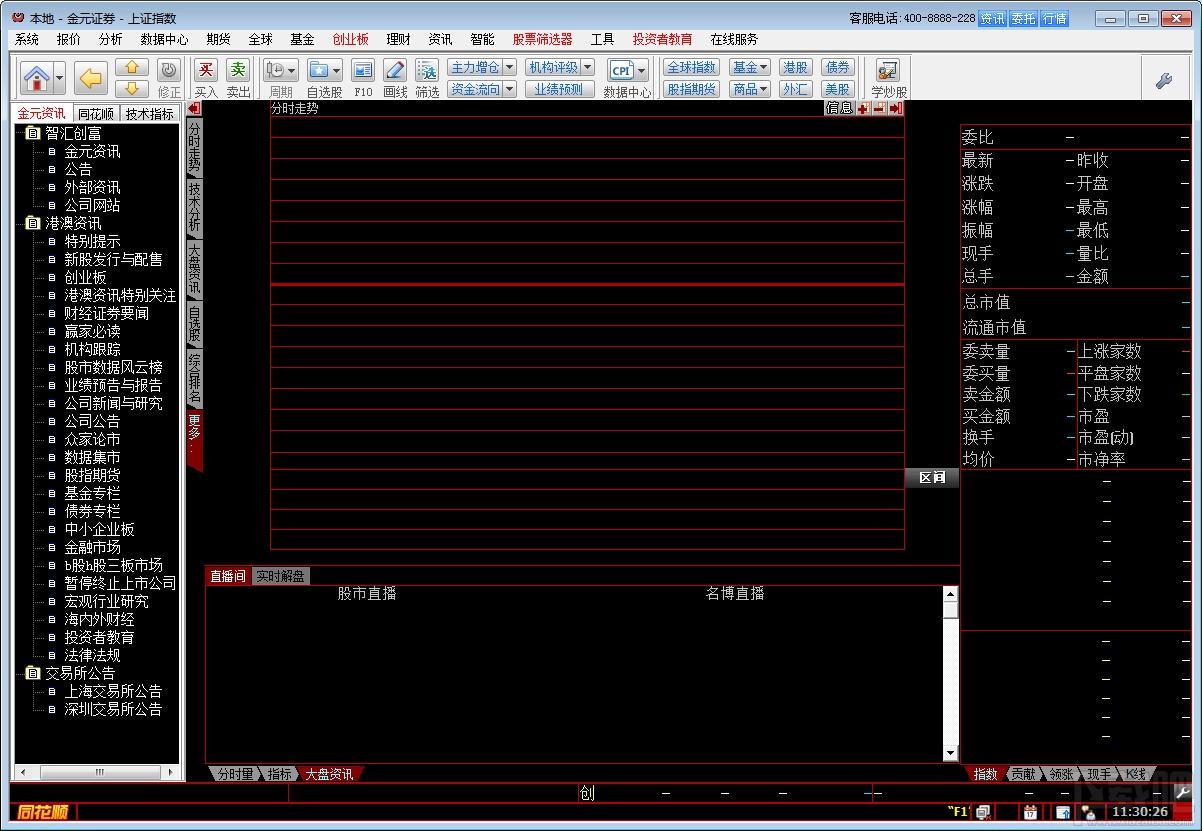Screen dimensions: 1202x831
Task: Switch to the 同花顺 sidebar tab
Action: click(95, 114)
